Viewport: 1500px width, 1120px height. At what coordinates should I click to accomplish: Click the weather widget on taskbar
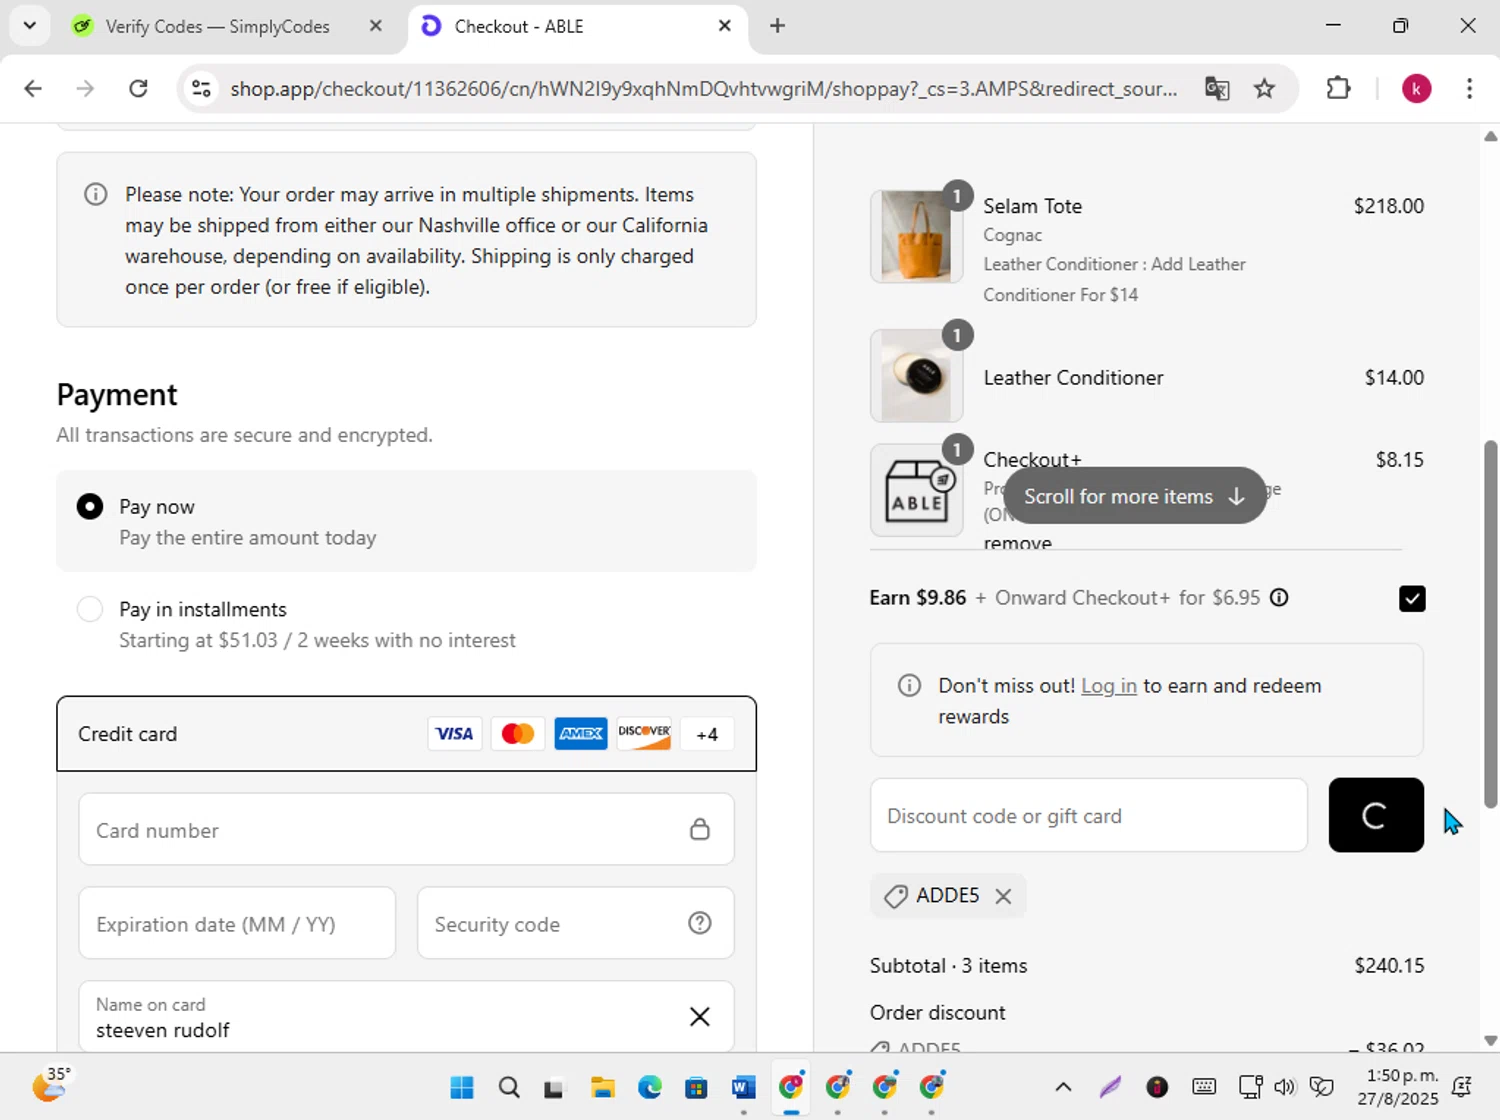(51, 1085)
